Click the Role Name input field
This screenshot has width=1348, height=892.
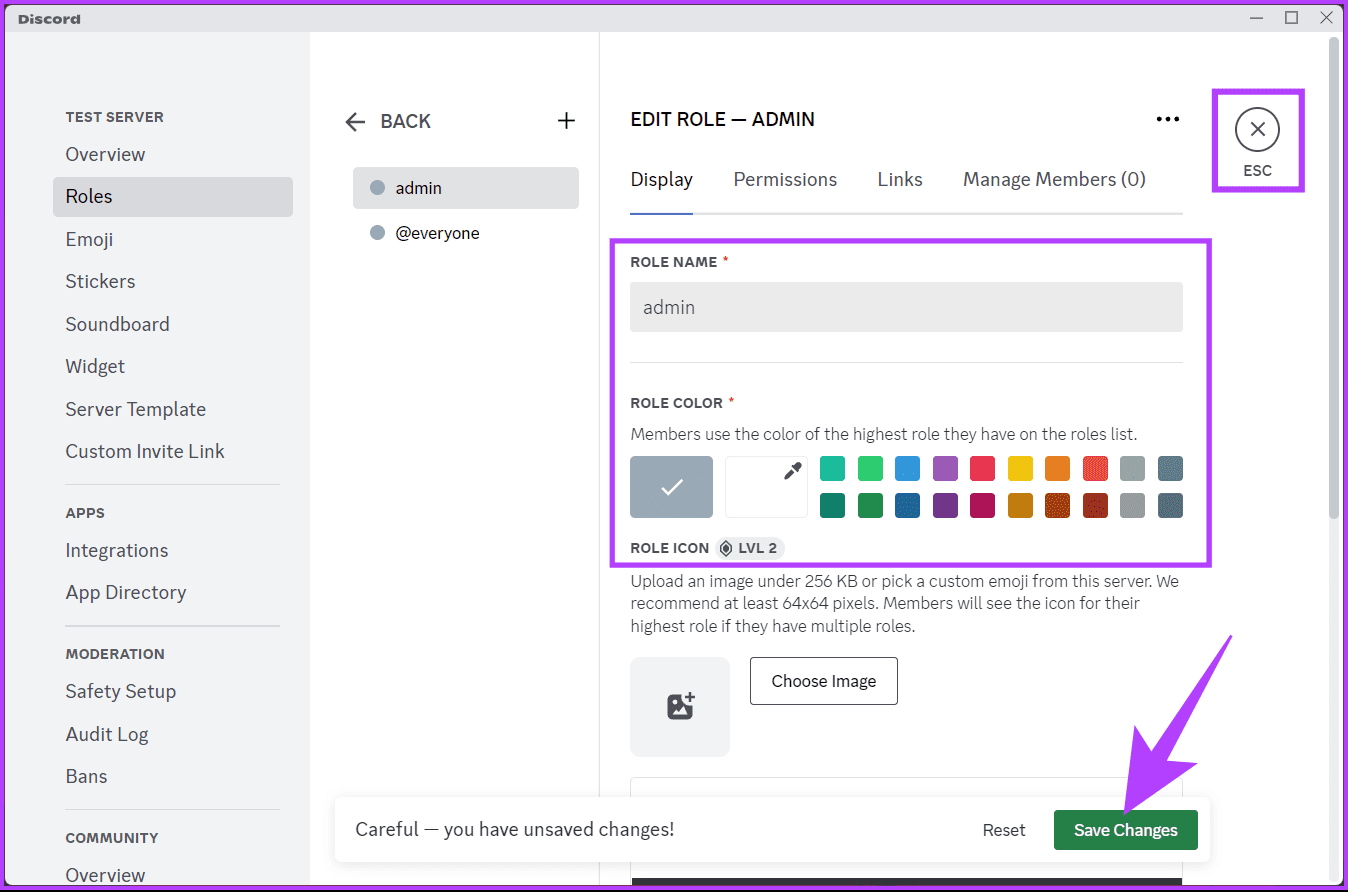(x=906, y=307)
